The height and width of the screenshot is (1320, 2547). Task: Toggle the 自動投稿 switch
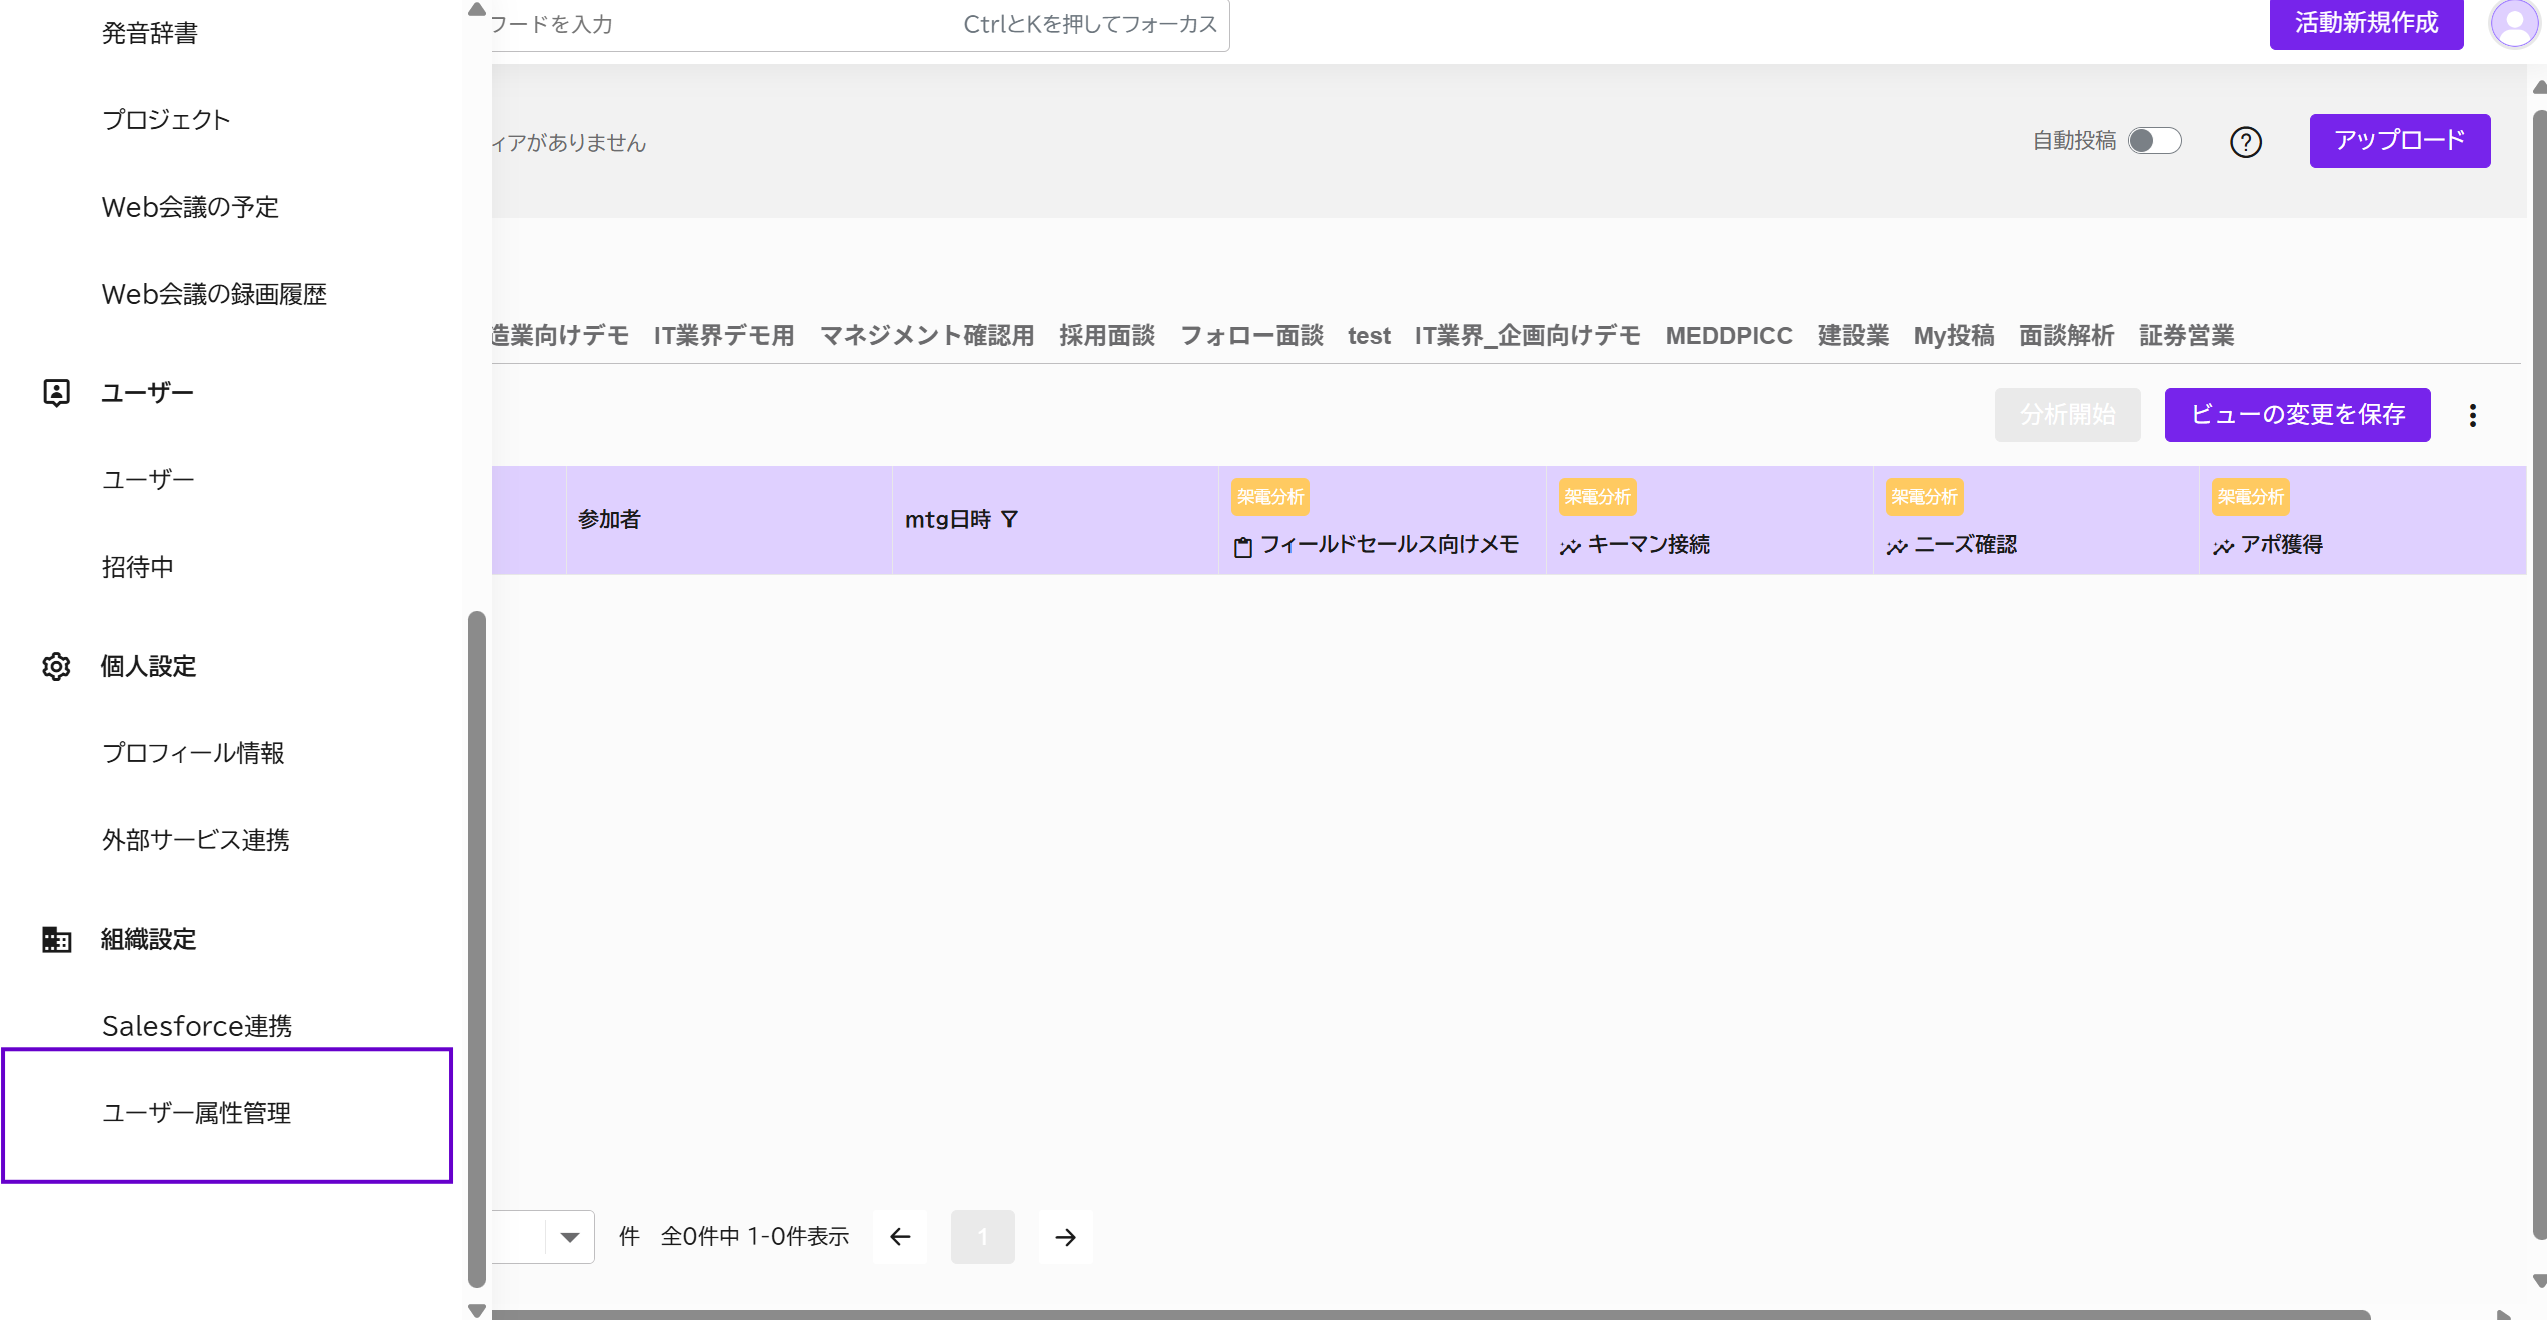2154,141
